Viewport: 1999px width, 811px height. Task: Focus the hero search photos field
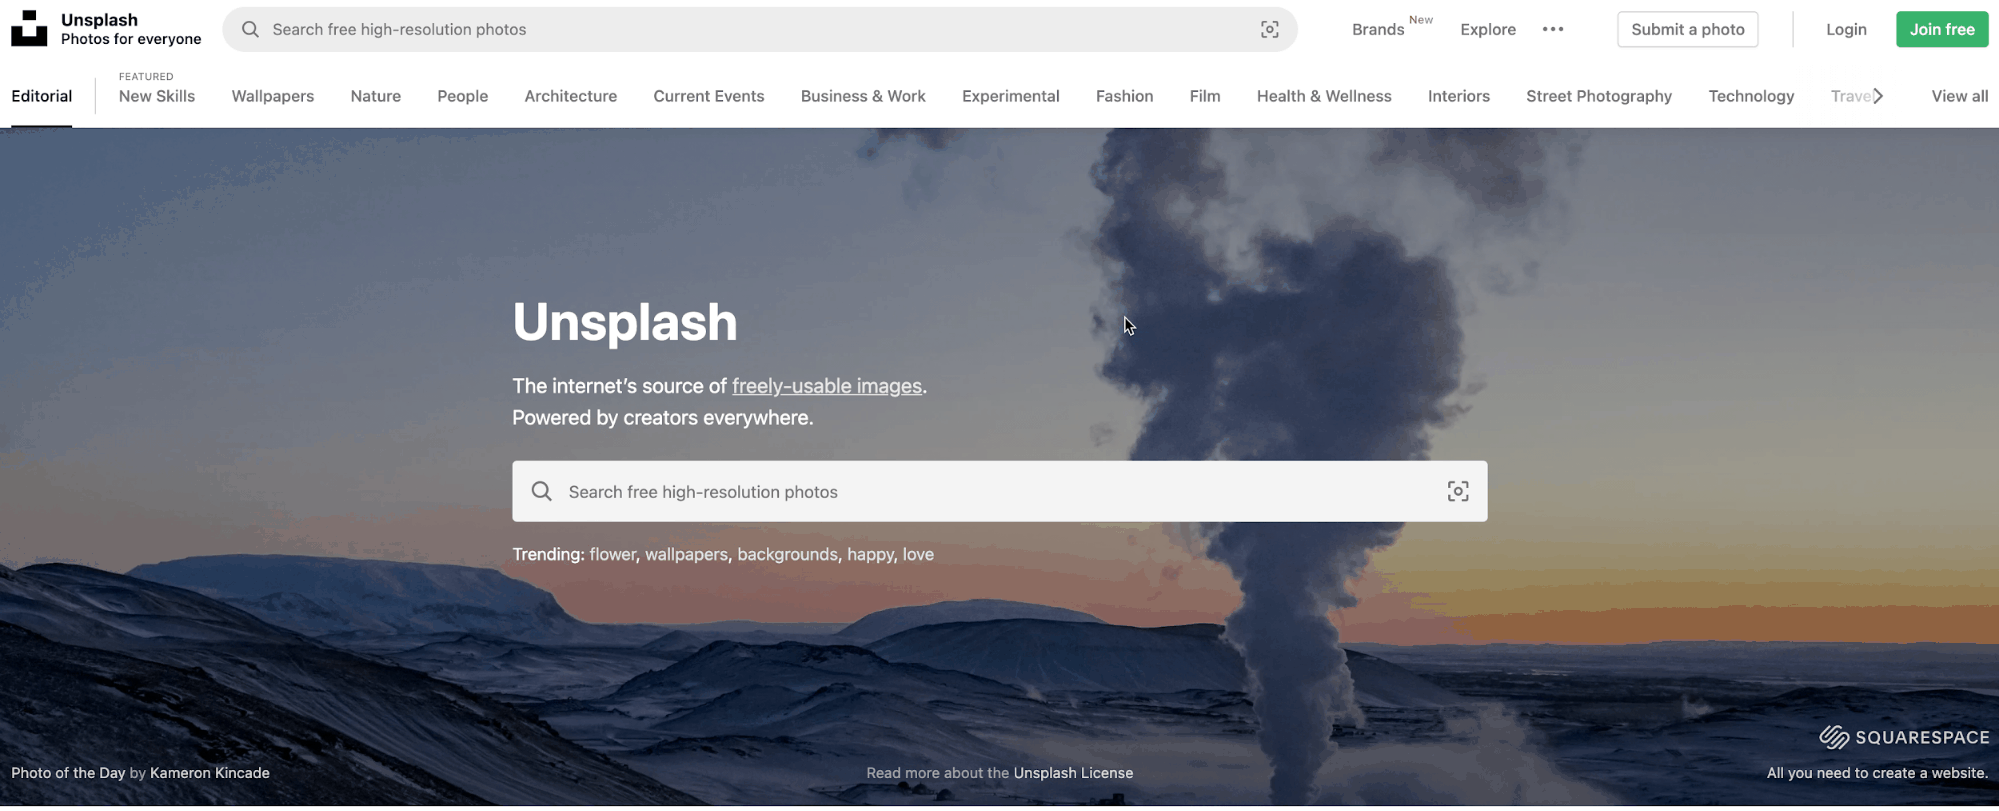[1000, 491]
